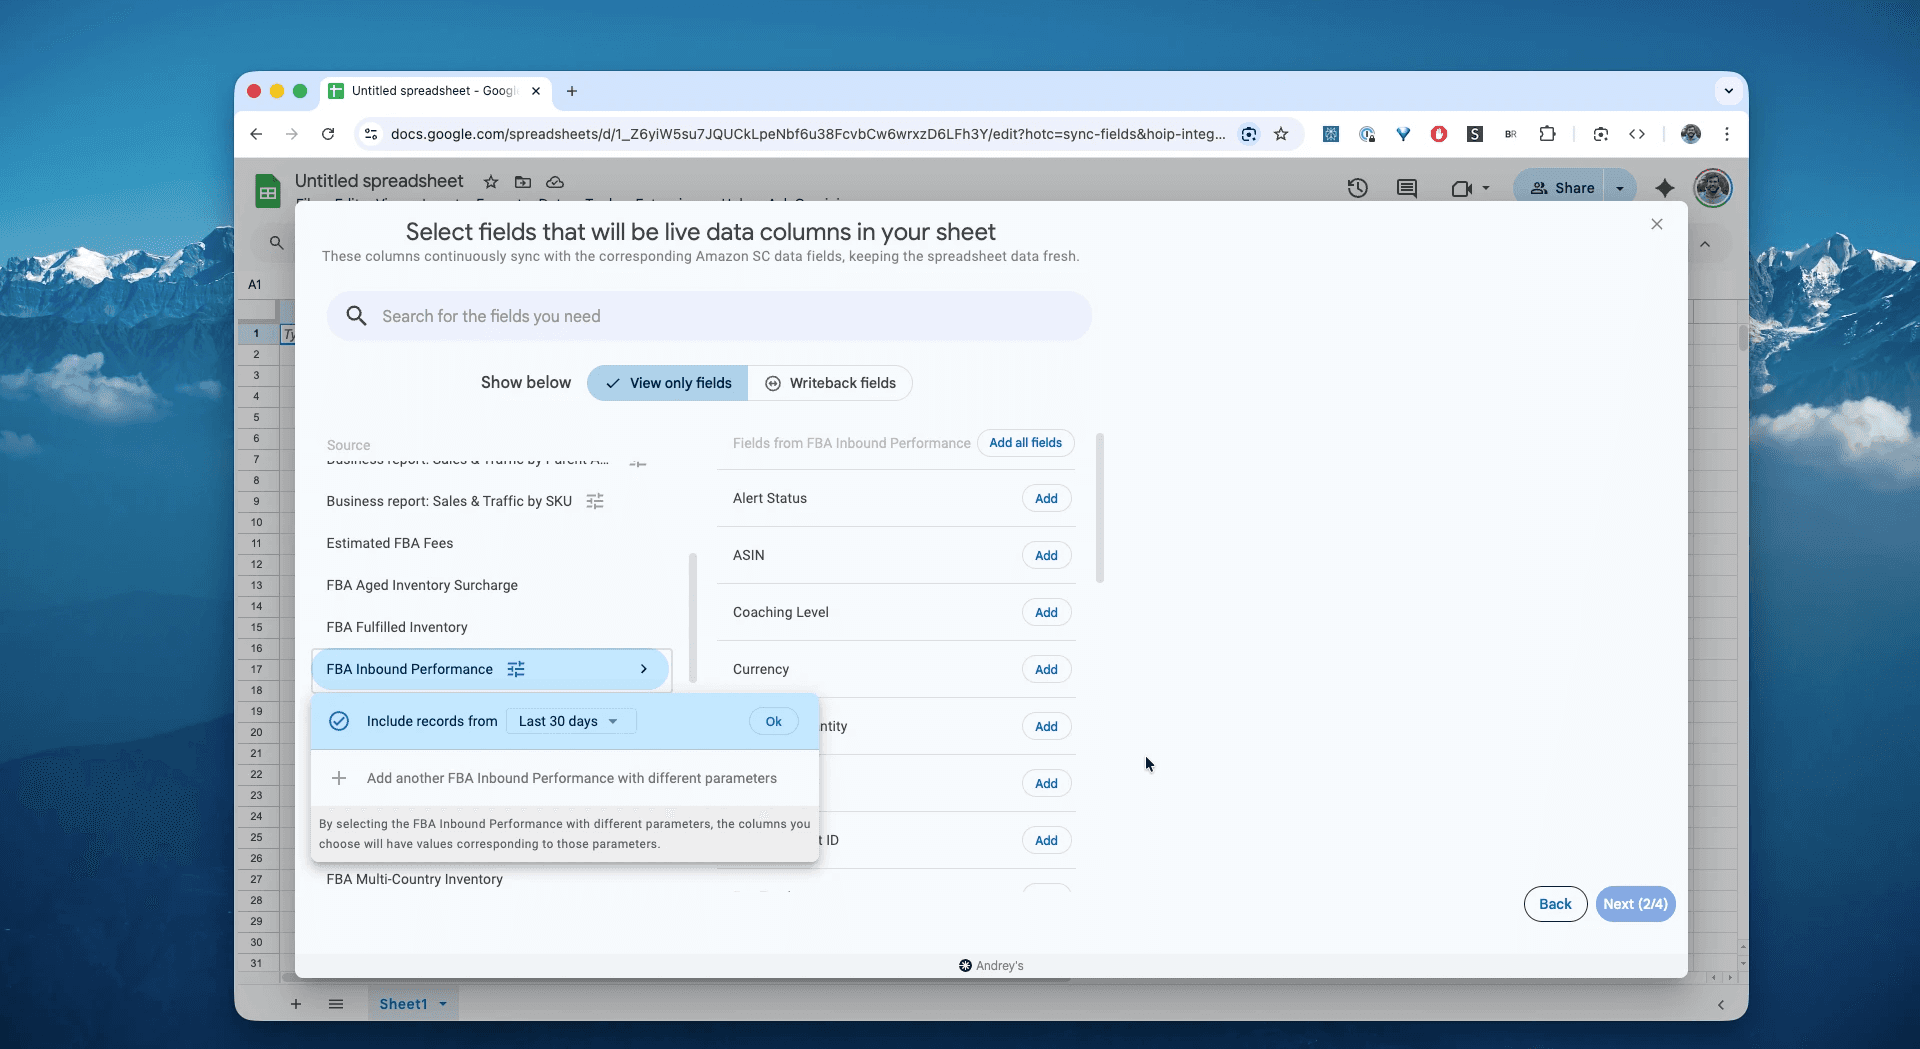
Task: Select FBA Multi-Country Inventory source
Action: coord(414,879)
